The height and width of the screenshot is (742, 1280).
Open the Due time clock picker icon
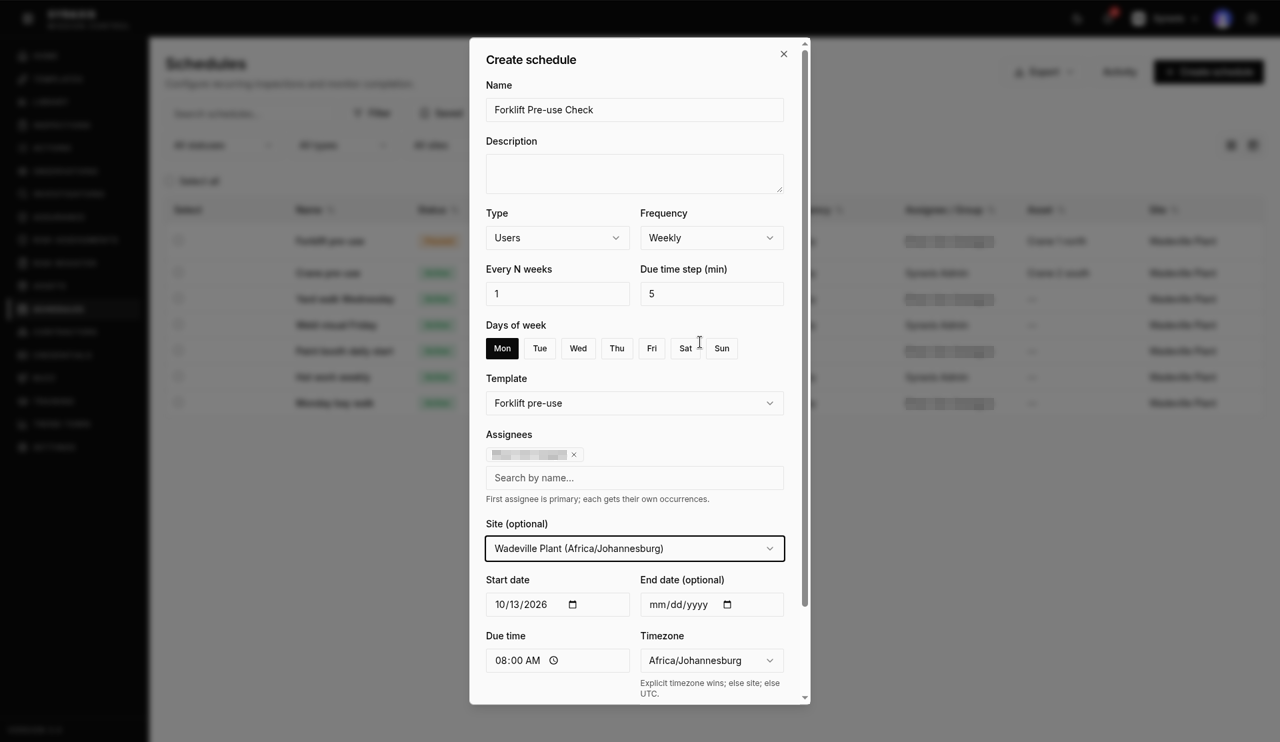(x=554, y=660)
